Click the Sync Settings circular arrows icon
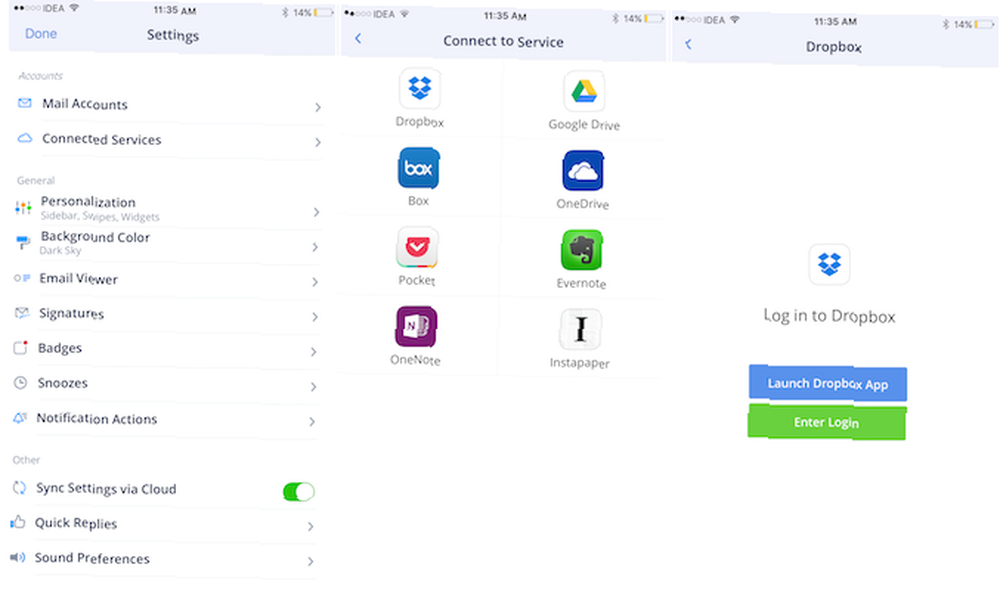The height and width of the screenshot is (602, 1000). (x=19, y=488)
